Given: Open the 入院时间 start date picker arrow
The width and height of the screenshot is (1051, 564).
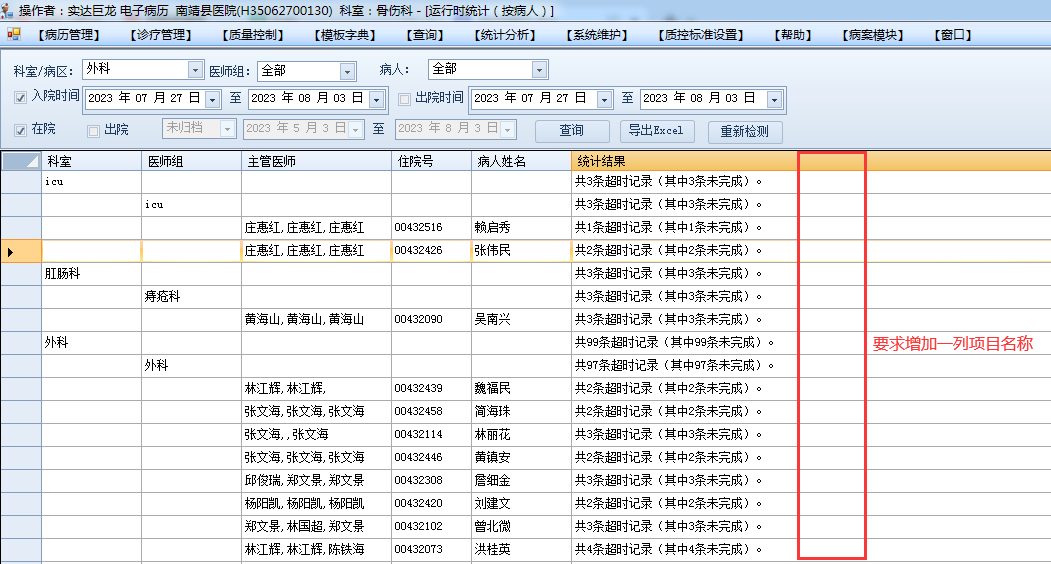Looking at the screenshot, I should tap(212, 100).
